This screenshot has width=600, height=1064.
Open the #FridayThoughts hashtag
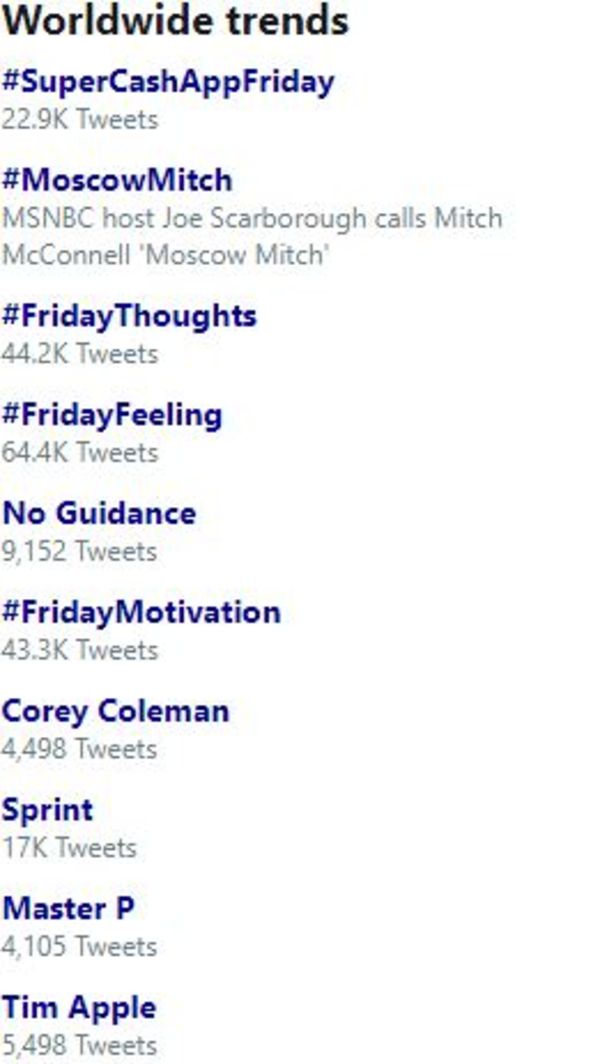point(130,318)
